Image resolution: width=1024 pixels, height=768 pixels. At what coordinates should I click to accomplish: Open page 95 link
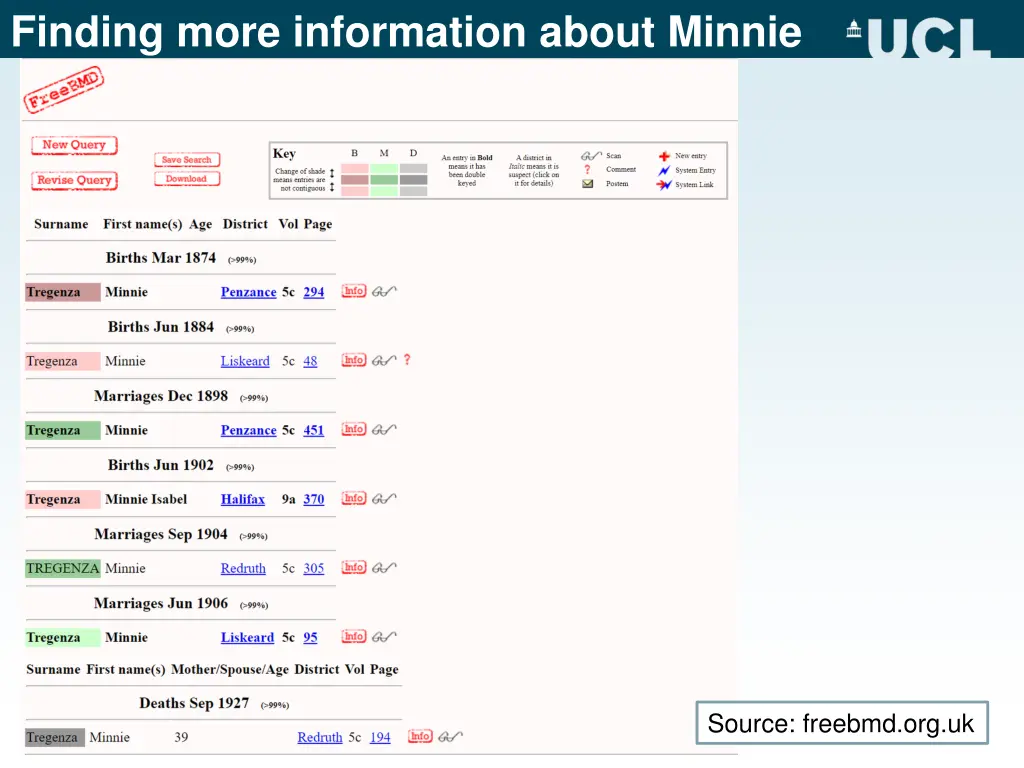tap(310, 637)
